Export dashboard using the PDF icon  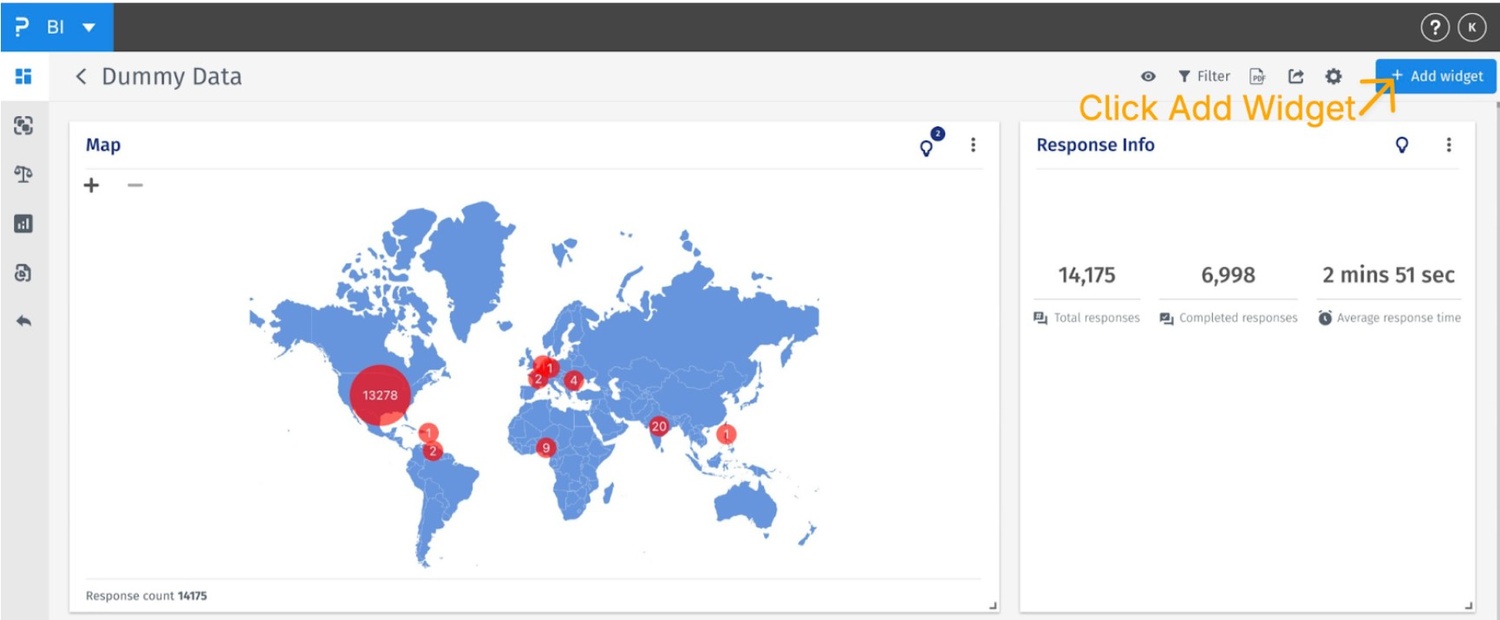pos(1258,76)
